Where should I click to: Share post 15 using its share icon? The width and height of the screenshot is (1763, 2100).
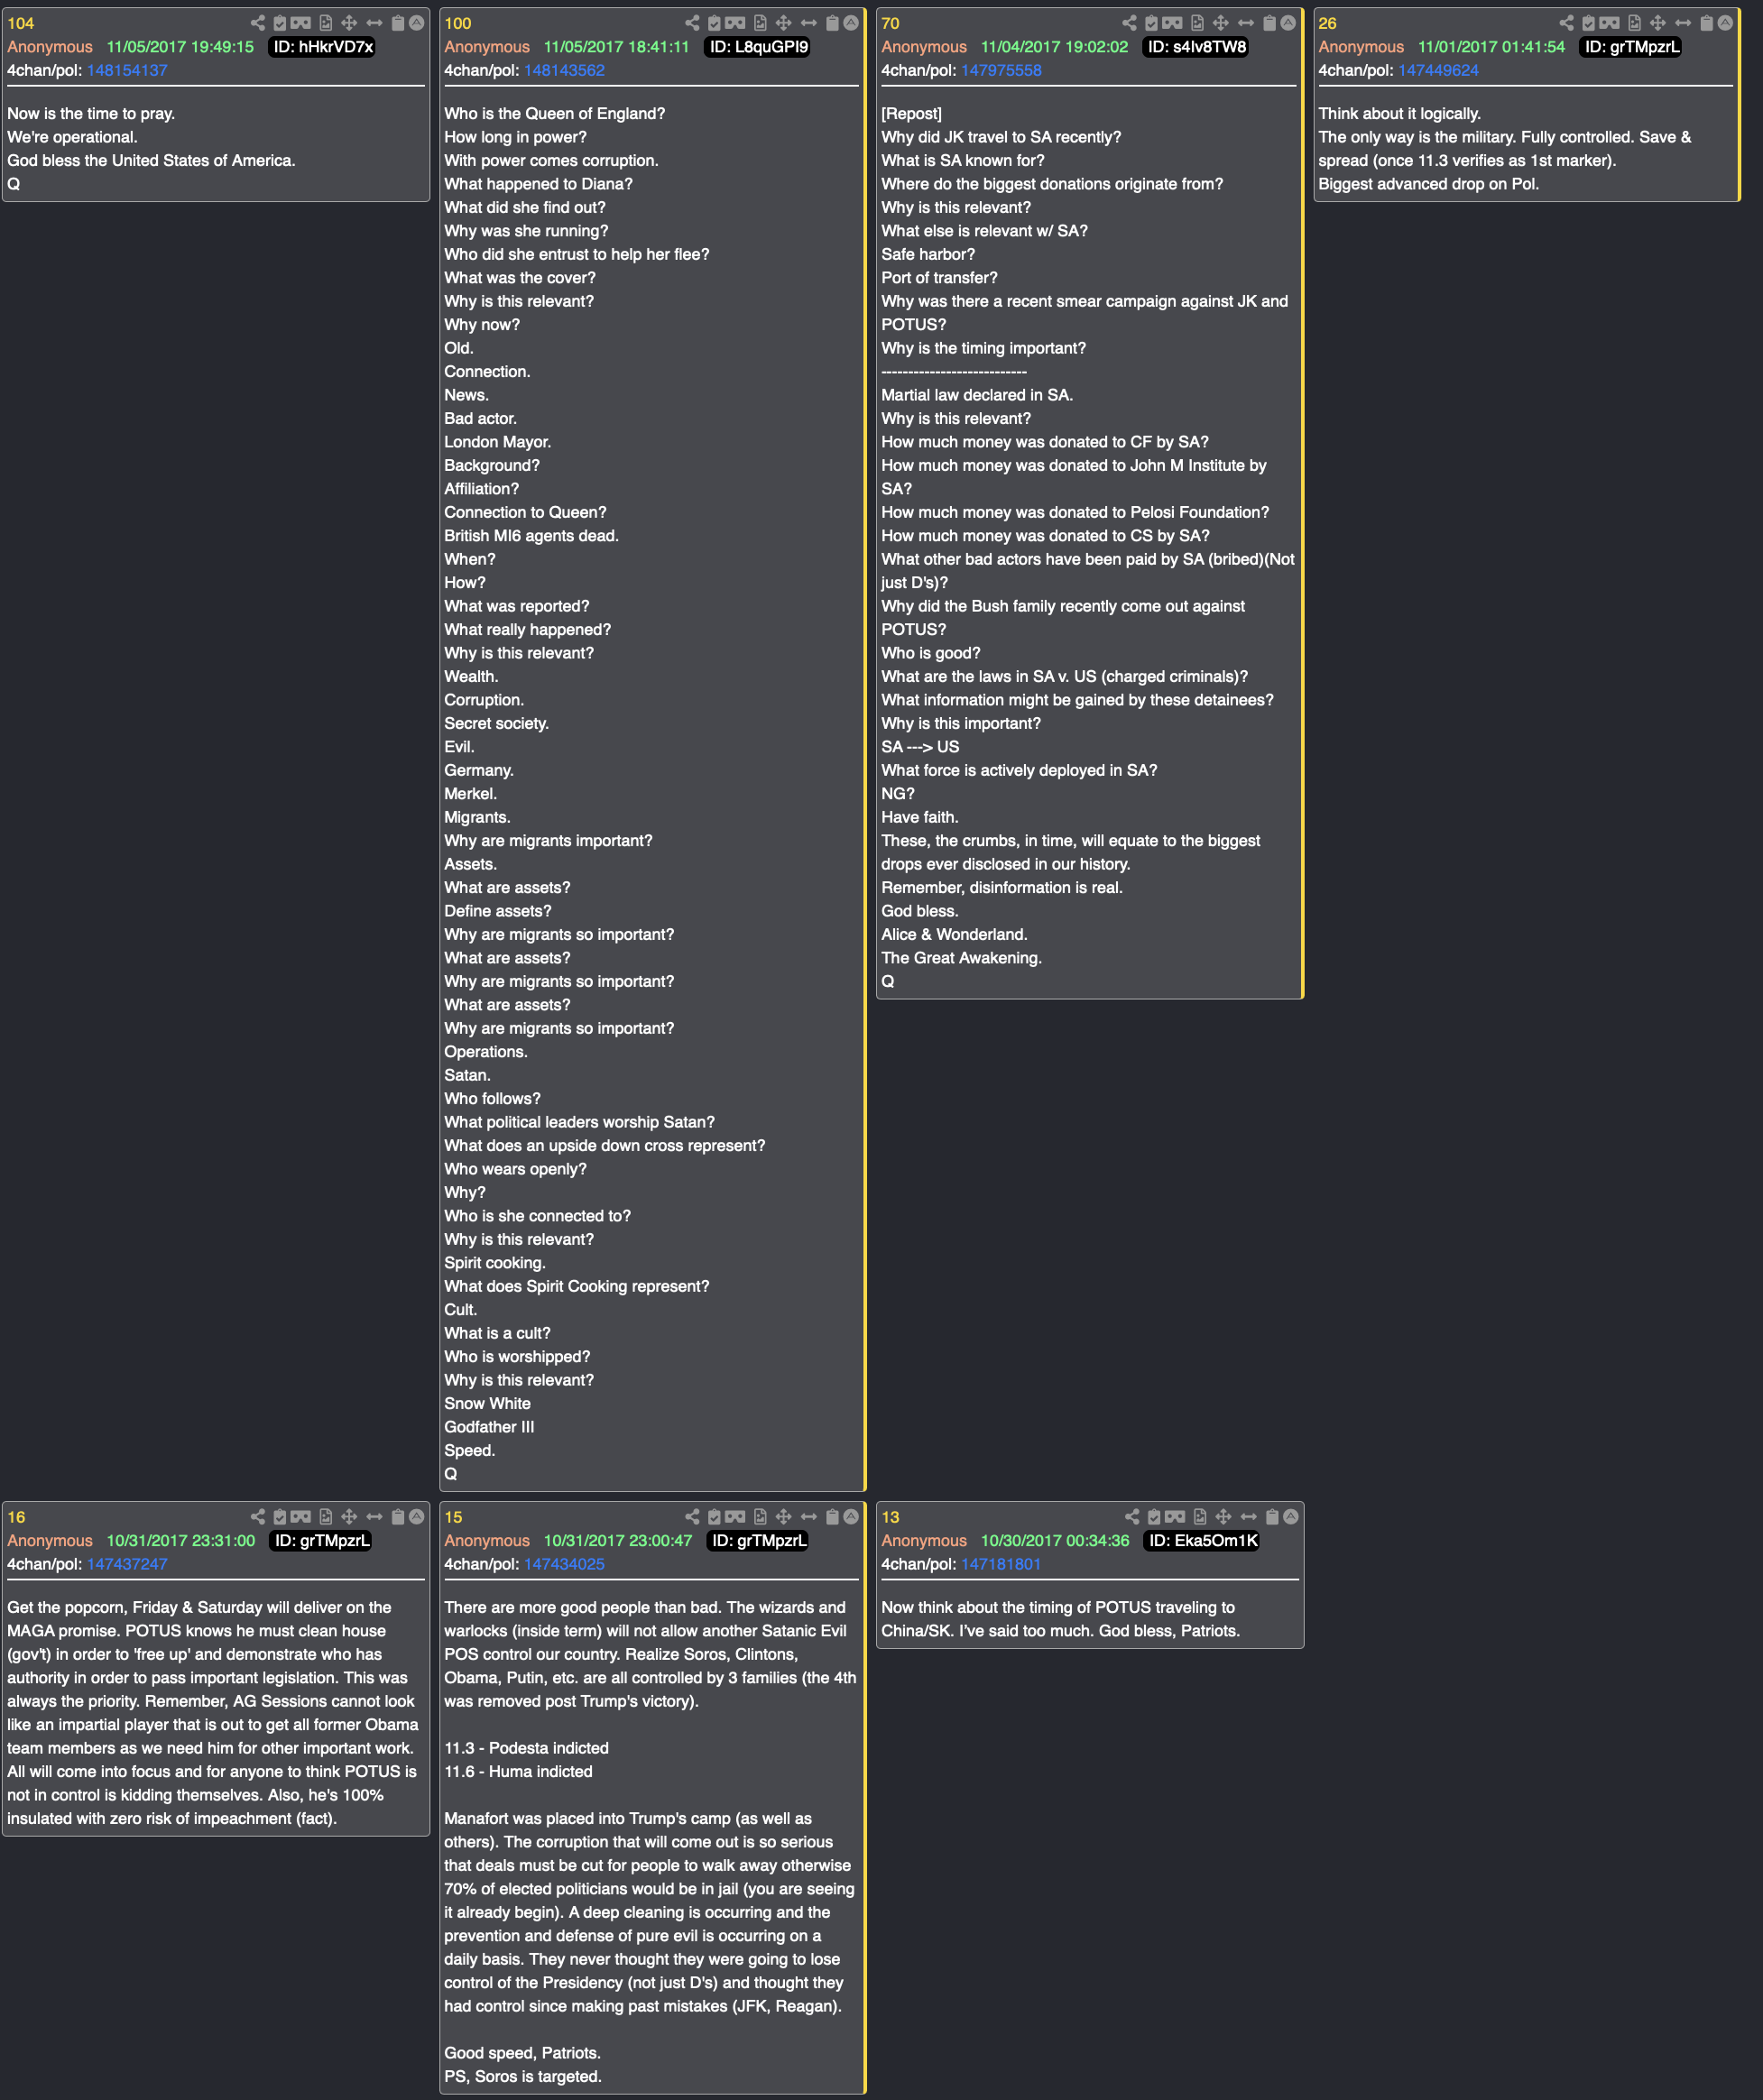click(692, 1517)
